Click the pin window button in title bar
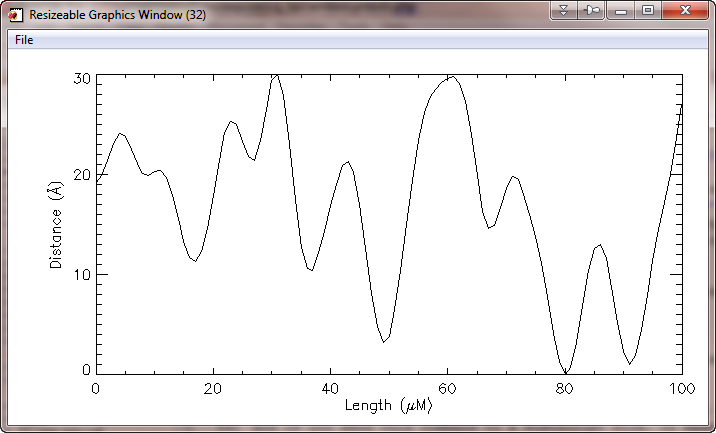The height and width of the screenshot is (433, 716). 592,10
